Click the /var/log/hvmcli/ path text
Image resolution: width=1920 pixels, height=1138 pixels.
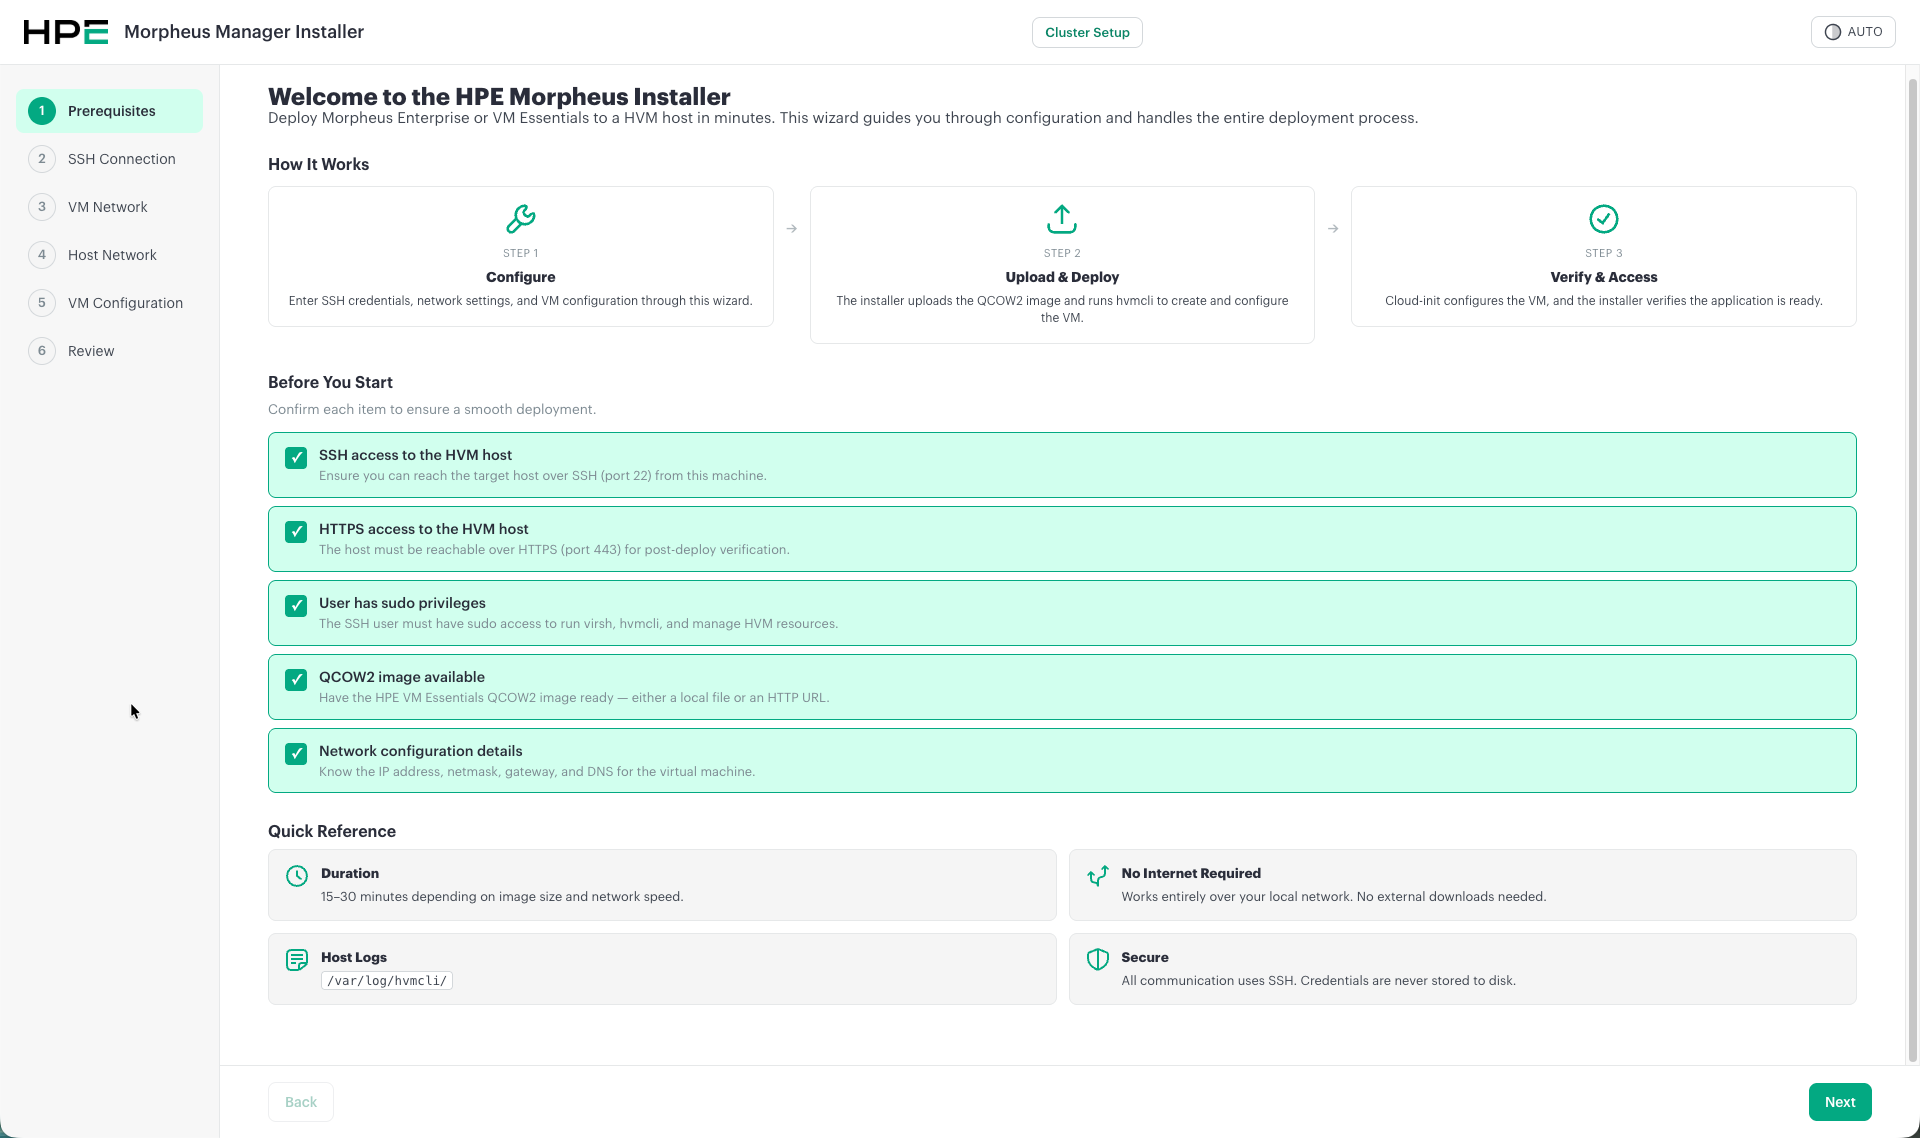(x=387, y=981)
